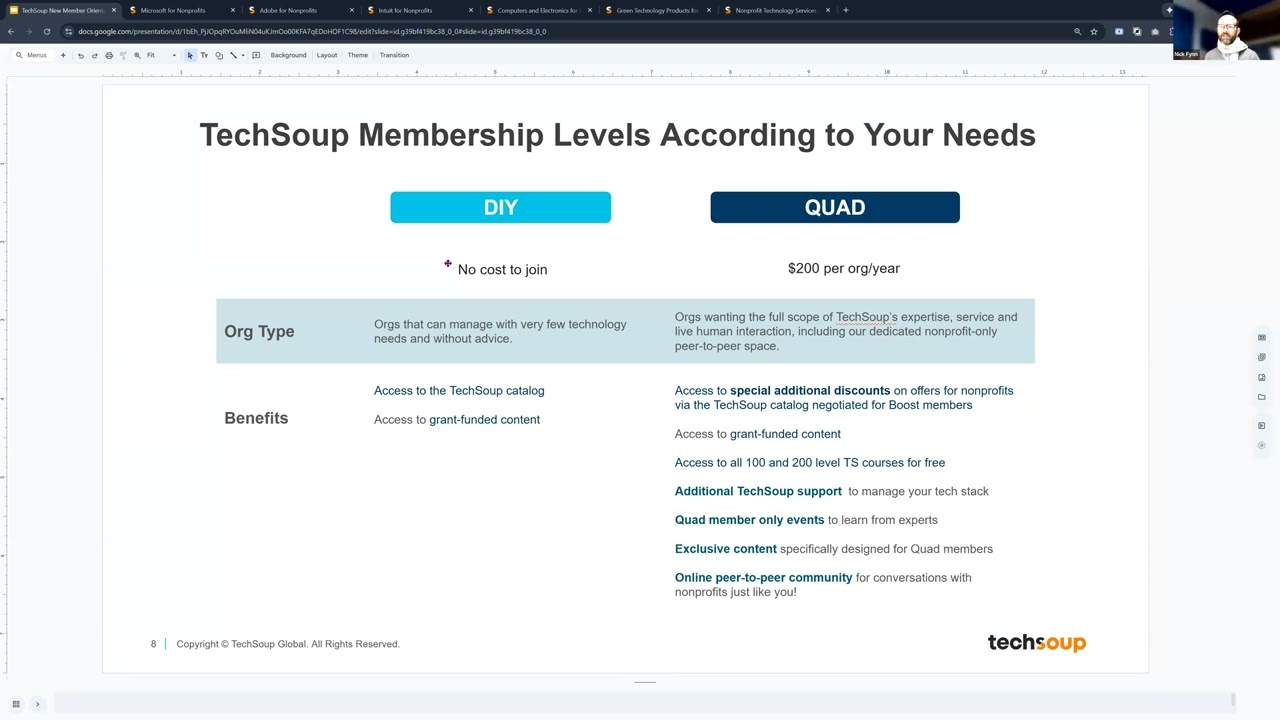The width and height of the screenshot is (1280, 720).
Task: Open the slide grid view
Action: [16, 704]
